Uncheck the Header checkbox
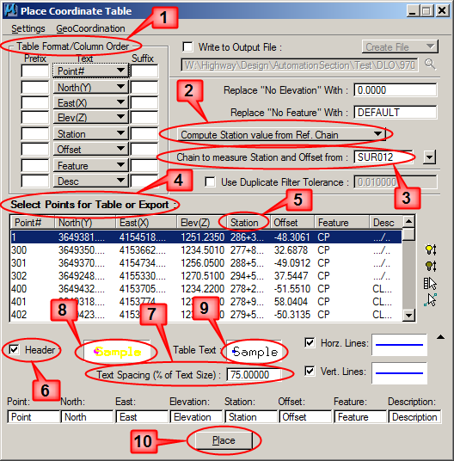The image size is (454, 461). 14,350
